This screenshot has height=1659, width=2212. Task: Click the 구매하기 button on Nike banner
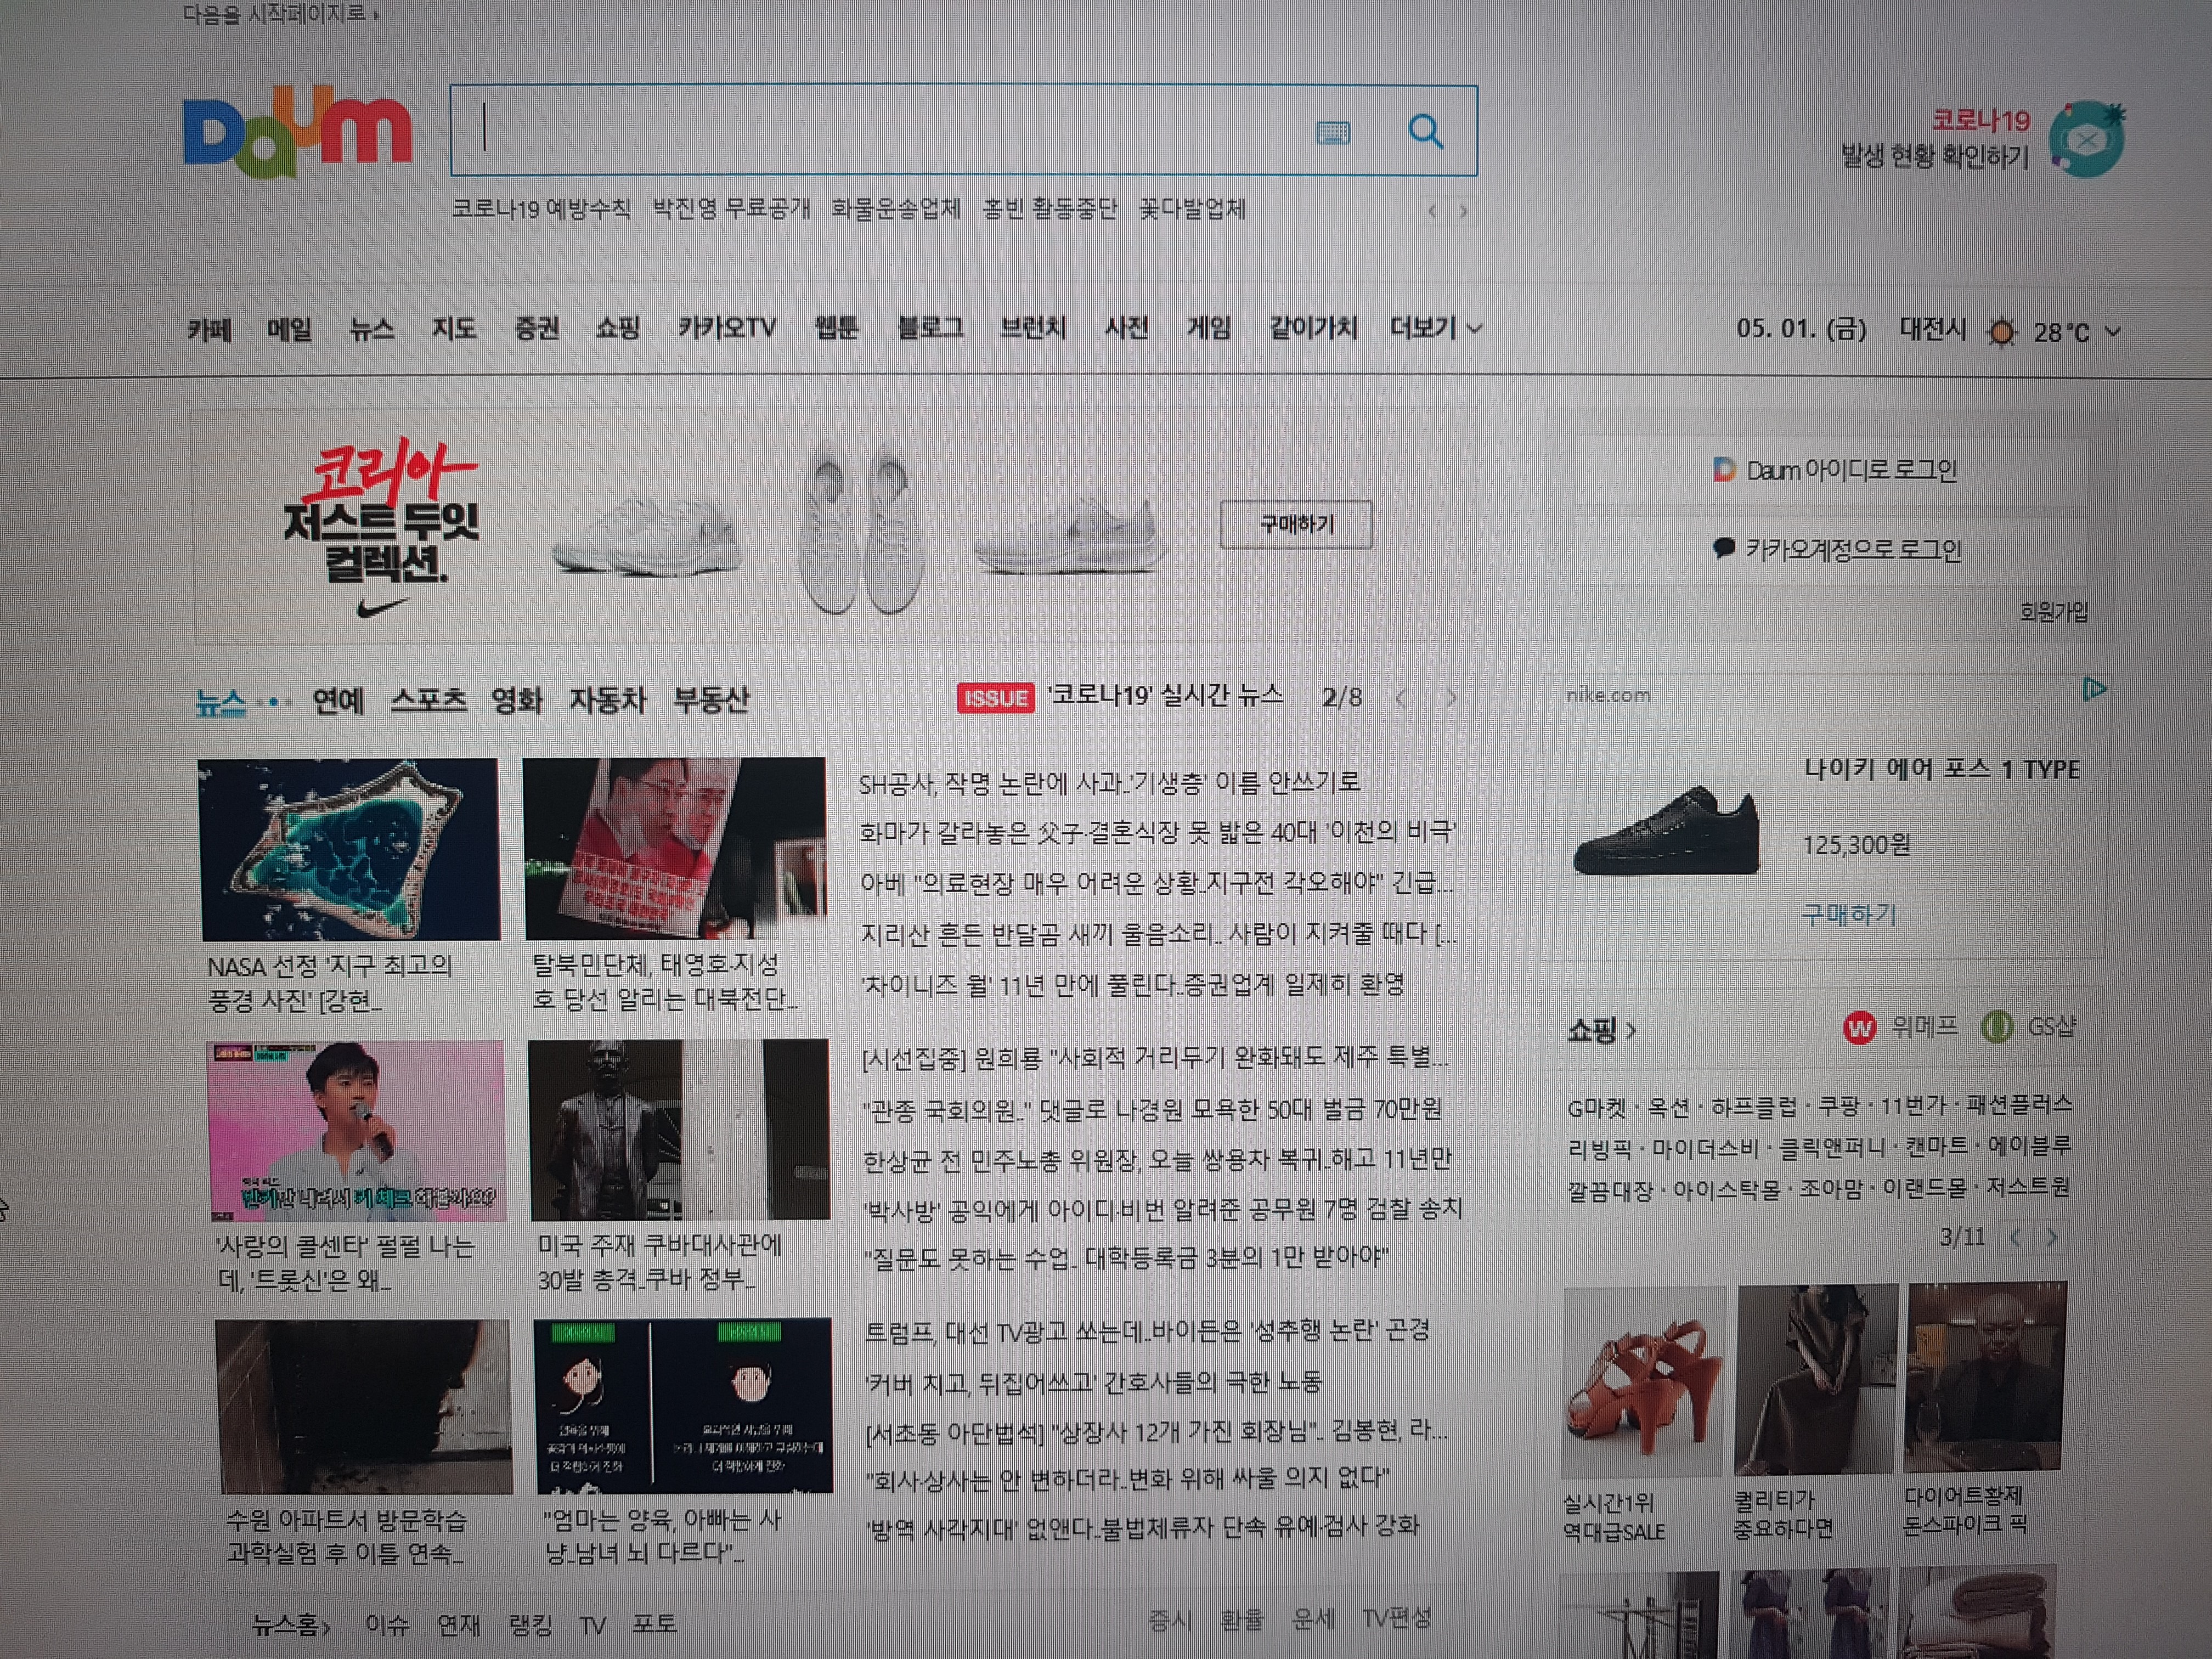(1296, 524)
